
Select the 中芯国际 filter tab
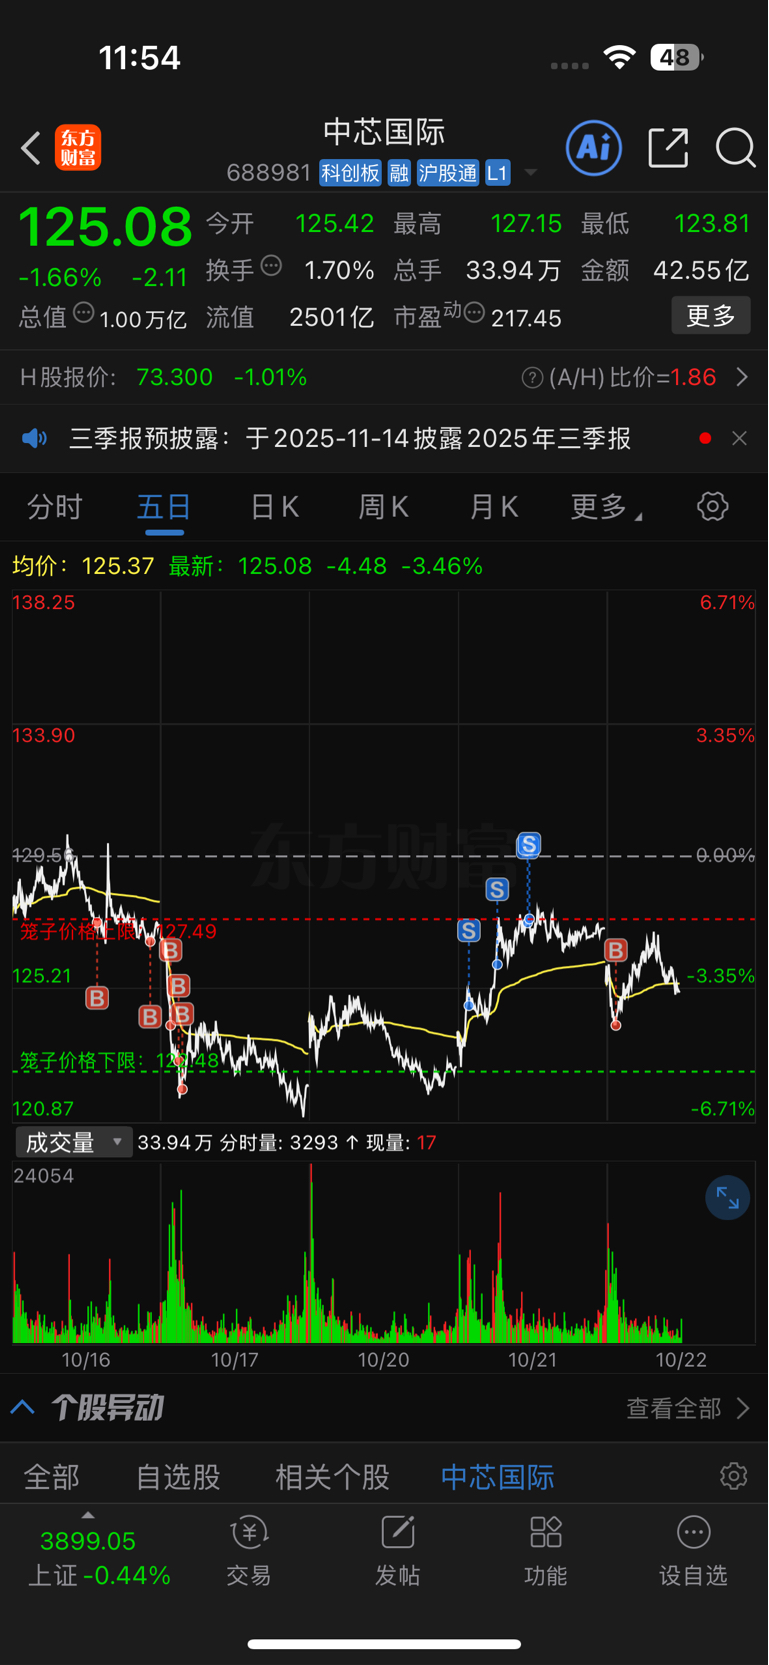click(497, 1477)
